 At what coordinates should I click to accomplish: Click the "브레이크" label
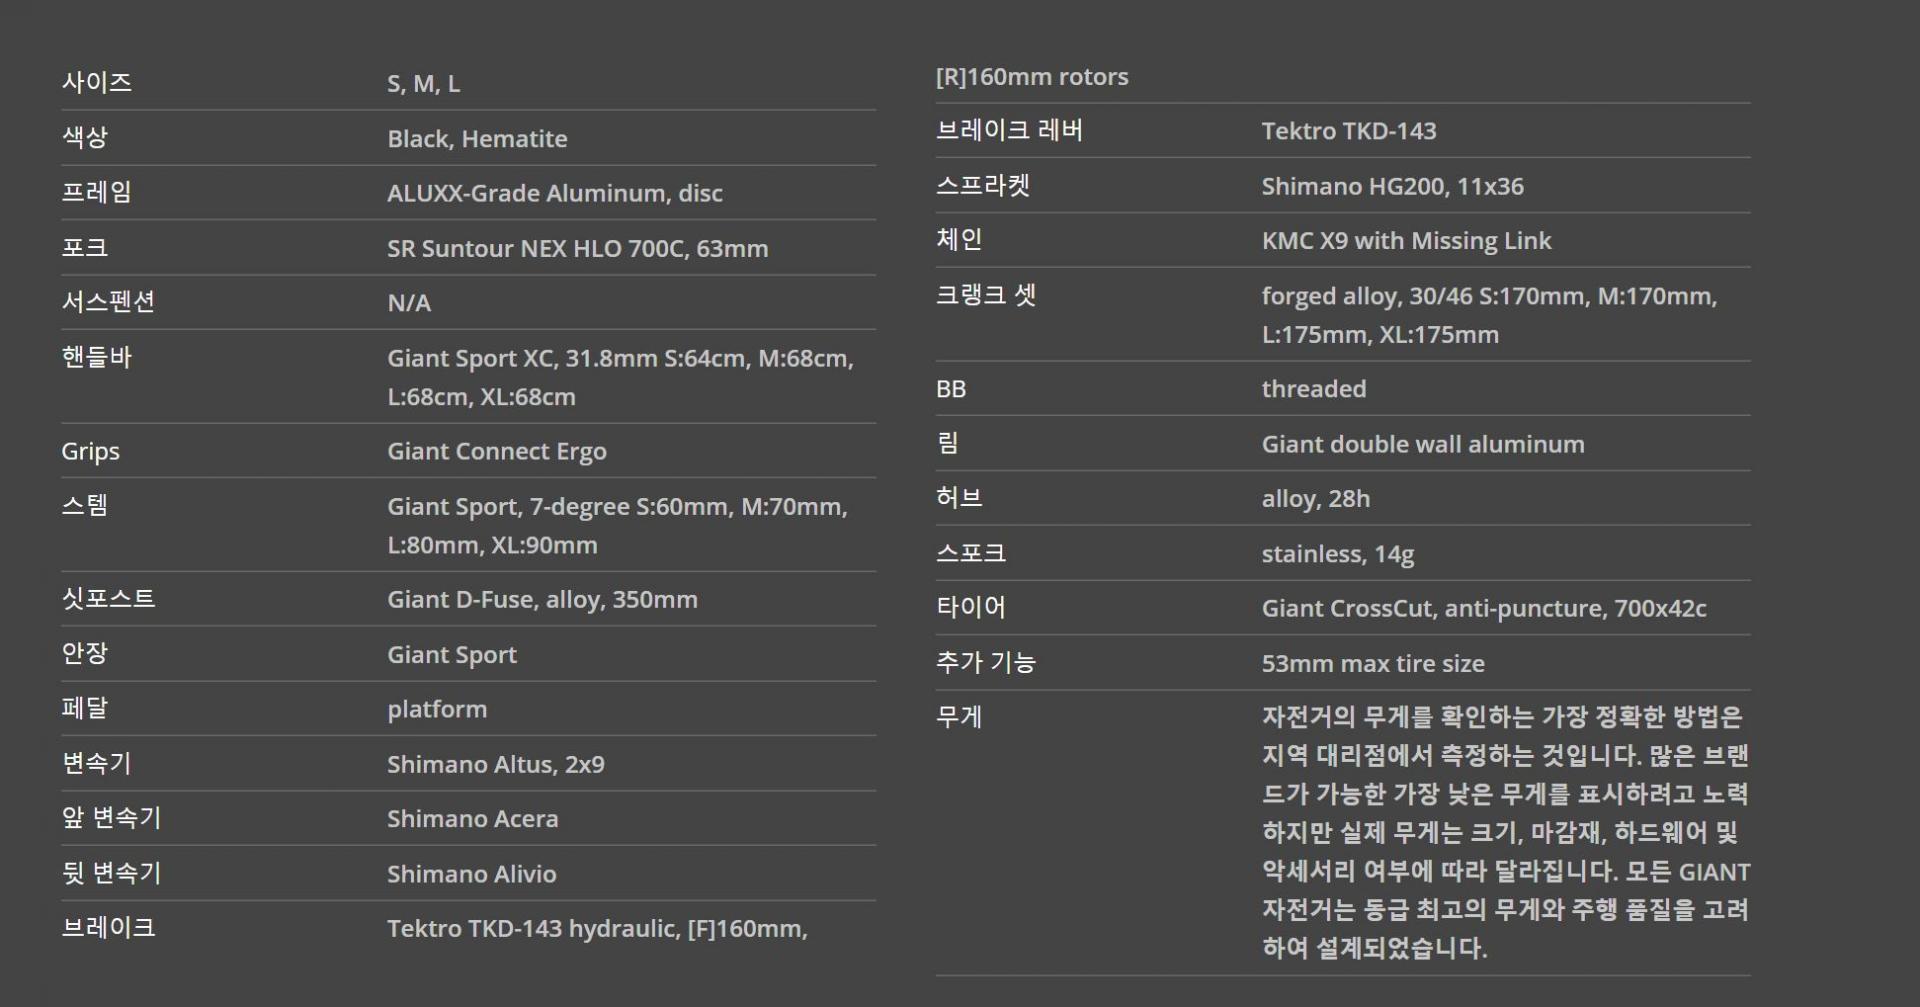[109, 928]
